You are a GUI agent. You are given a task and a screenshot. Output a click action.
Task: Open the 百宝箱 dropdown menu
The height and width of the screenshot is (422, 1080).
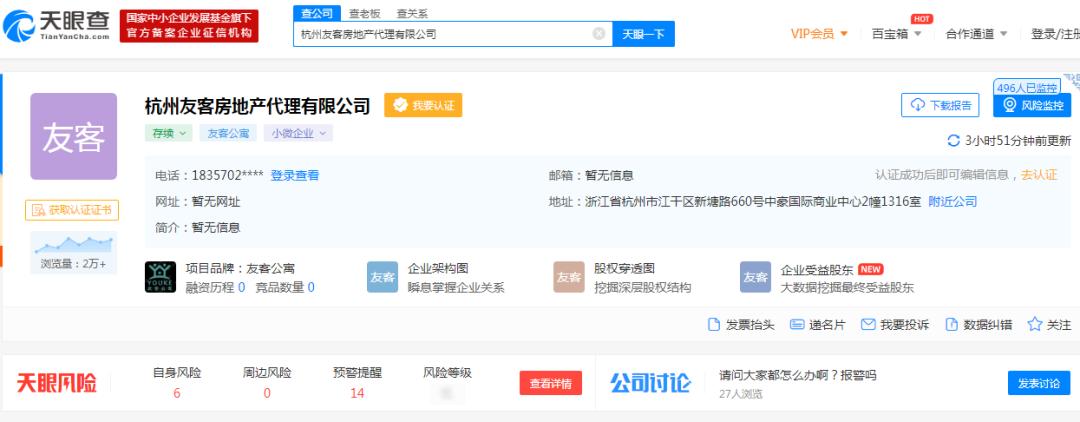coord(896,34)
